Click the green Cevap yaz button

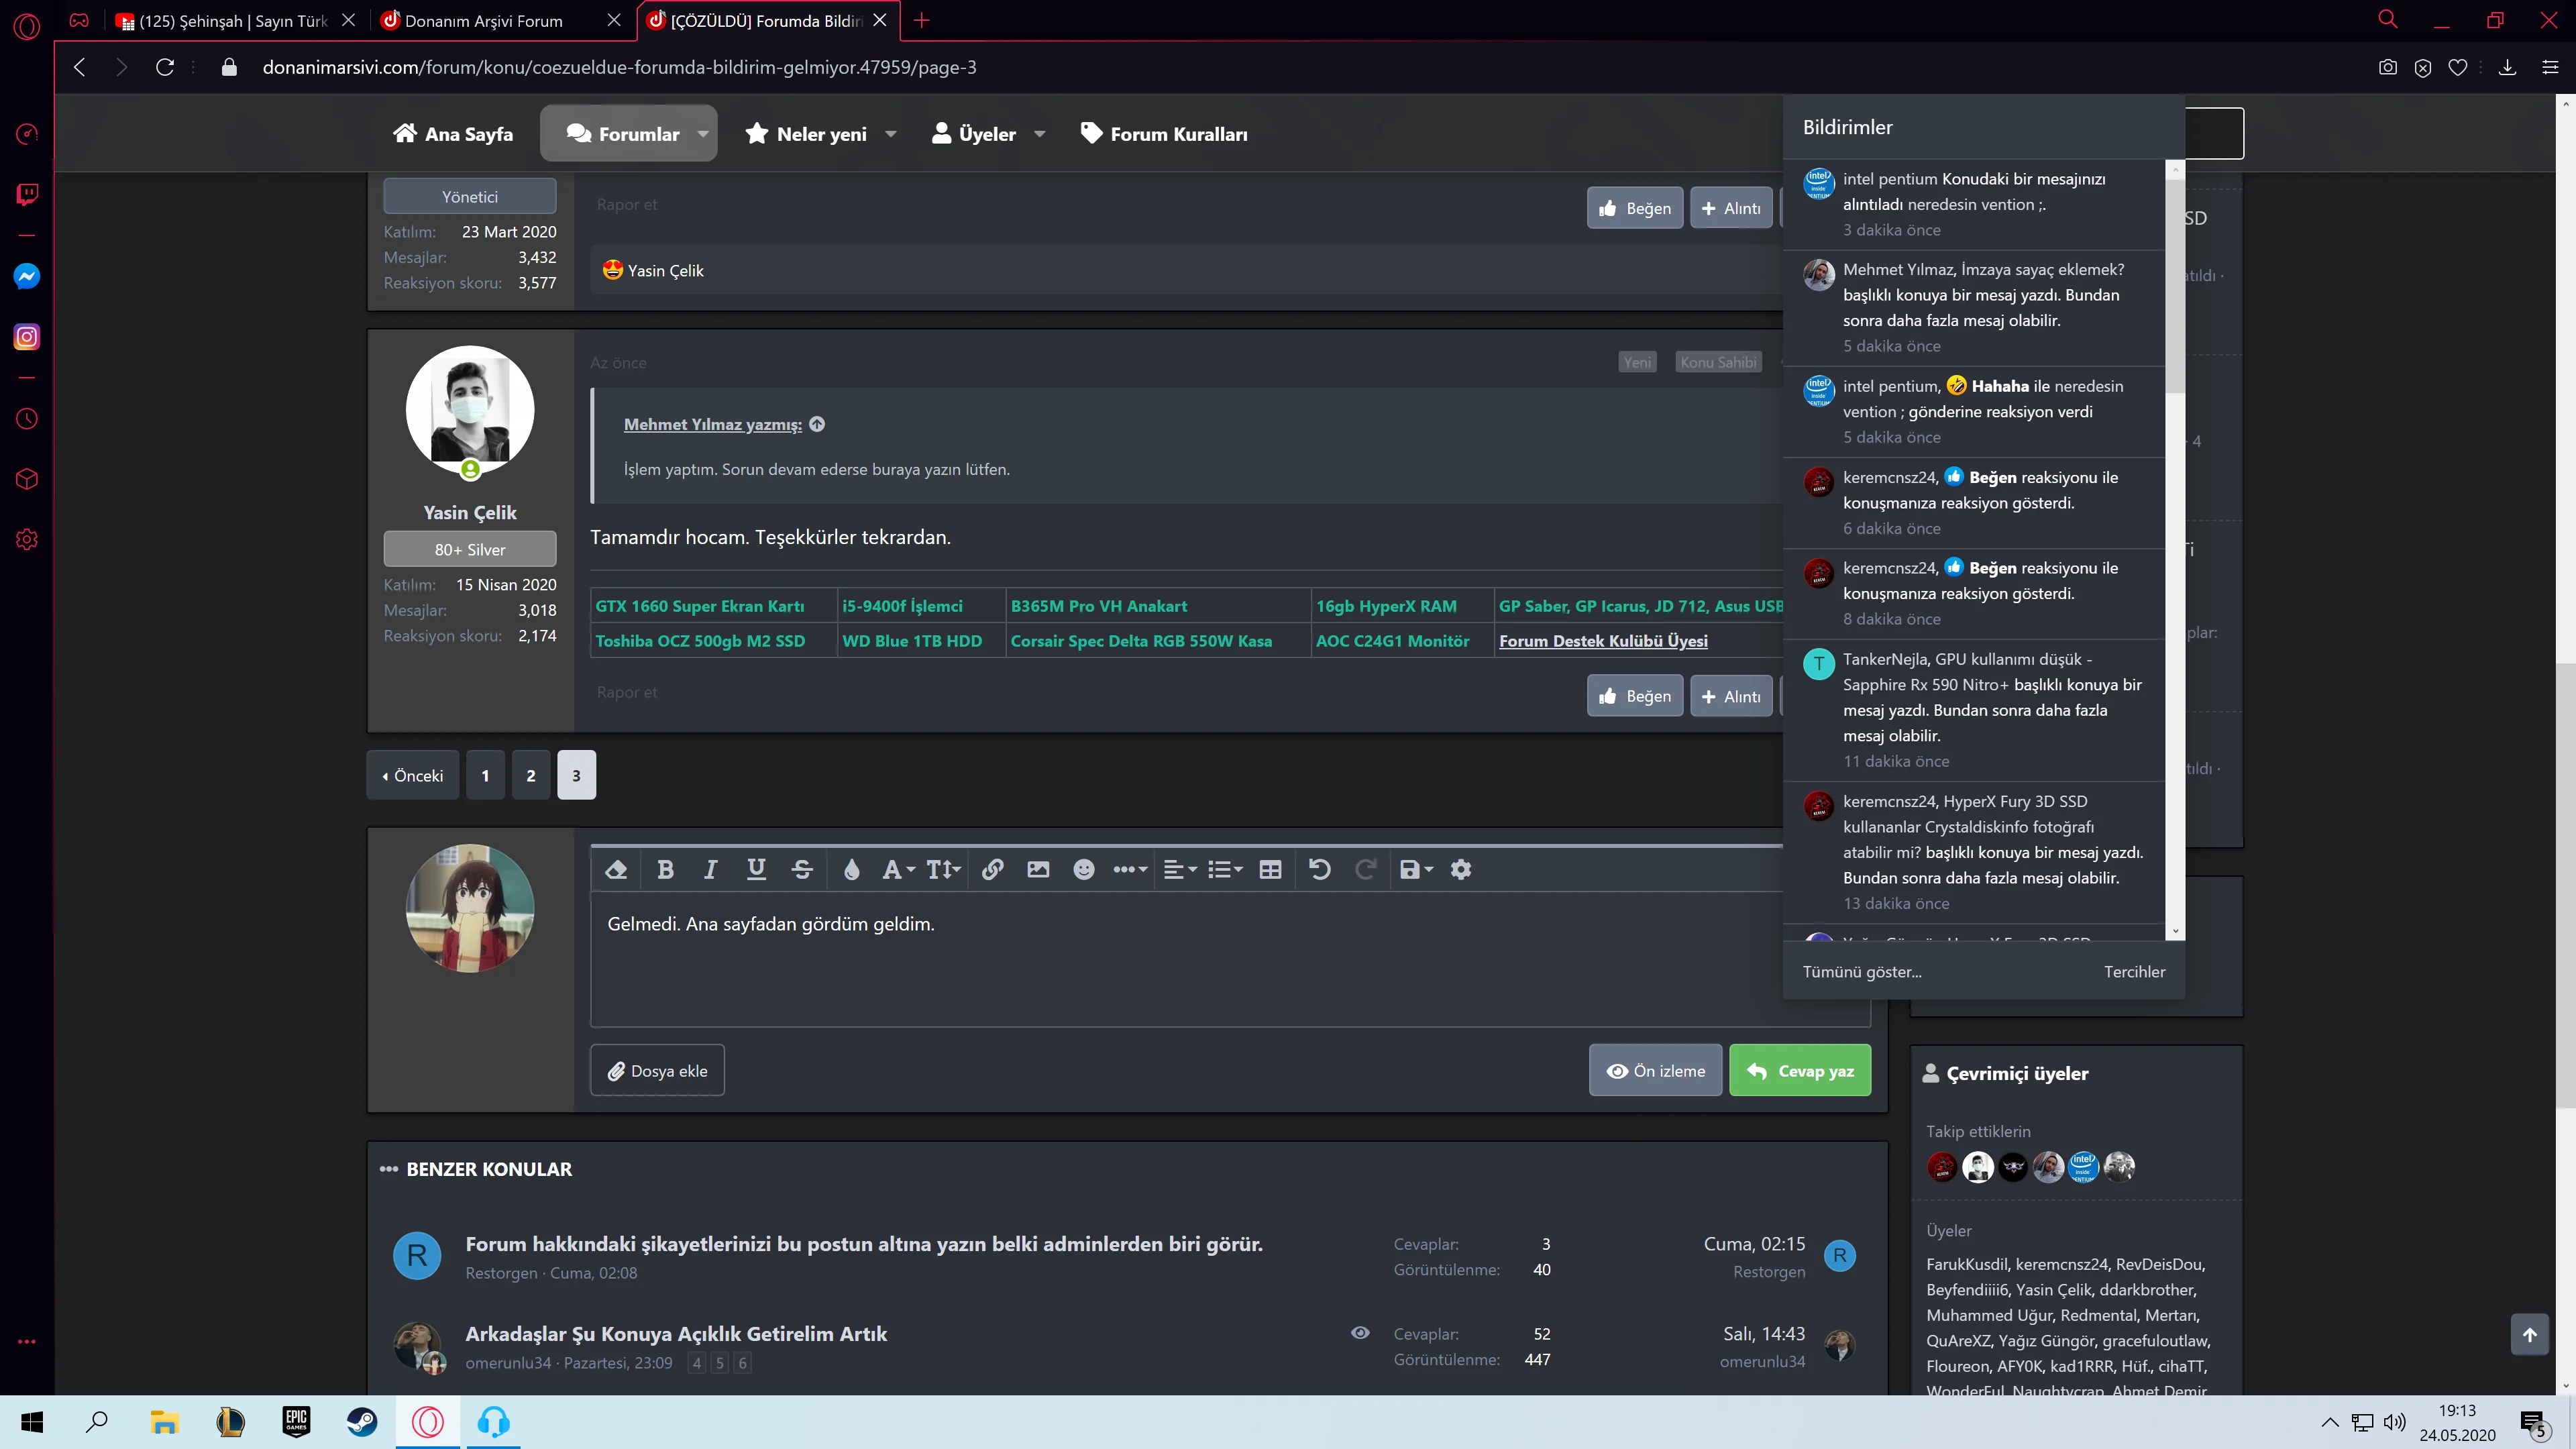click(x=1799, y=1070)
